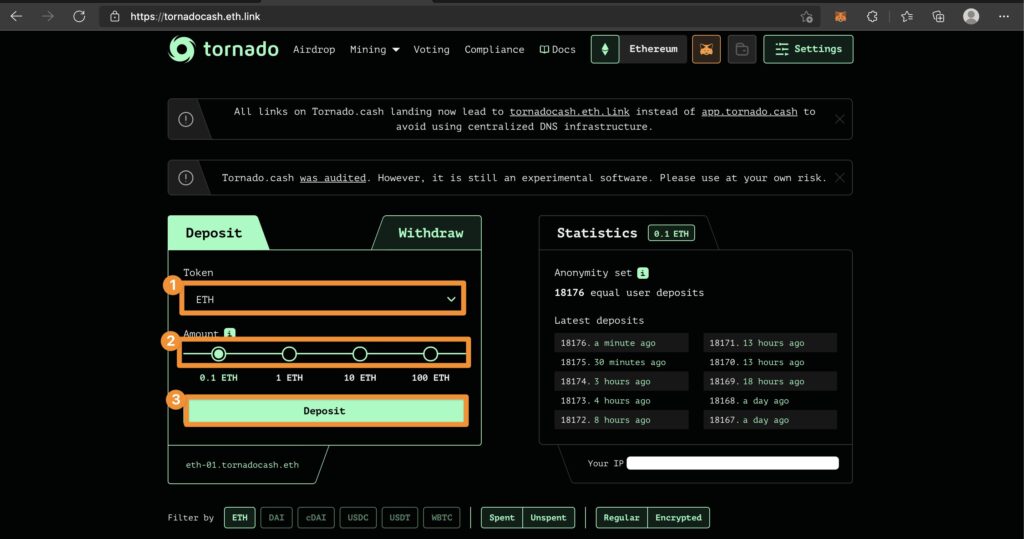Add page to favorites star icon

(x=807, y=17)
